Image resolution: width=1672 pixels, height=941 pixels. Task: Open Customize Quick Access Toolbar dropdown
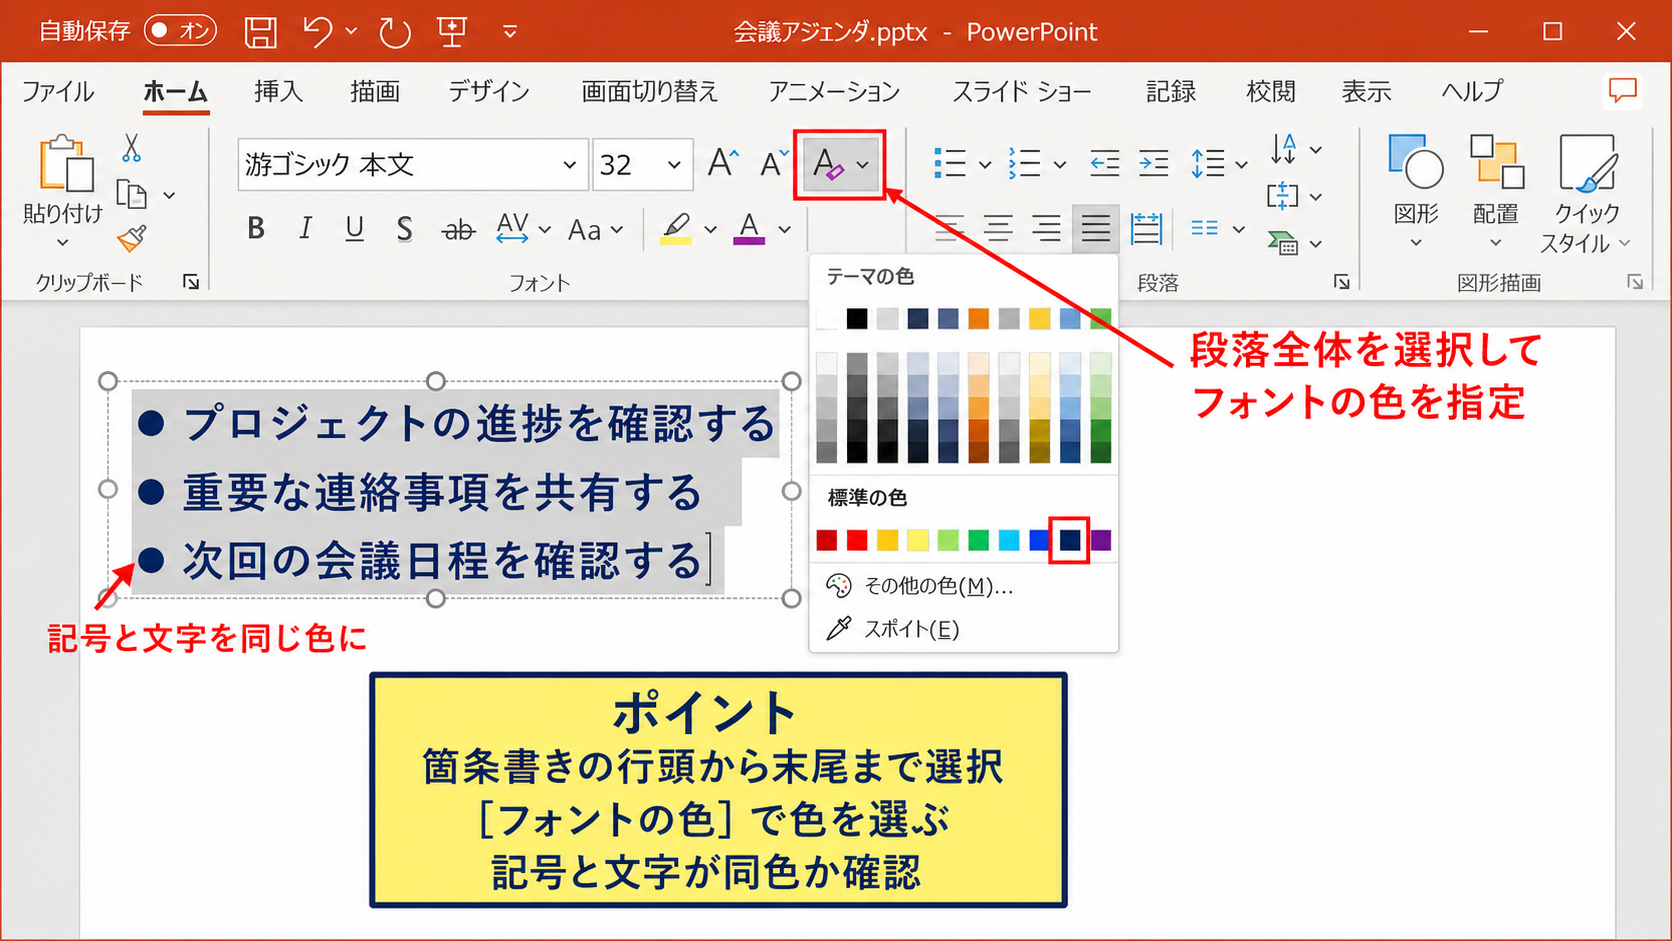(510, 32)
